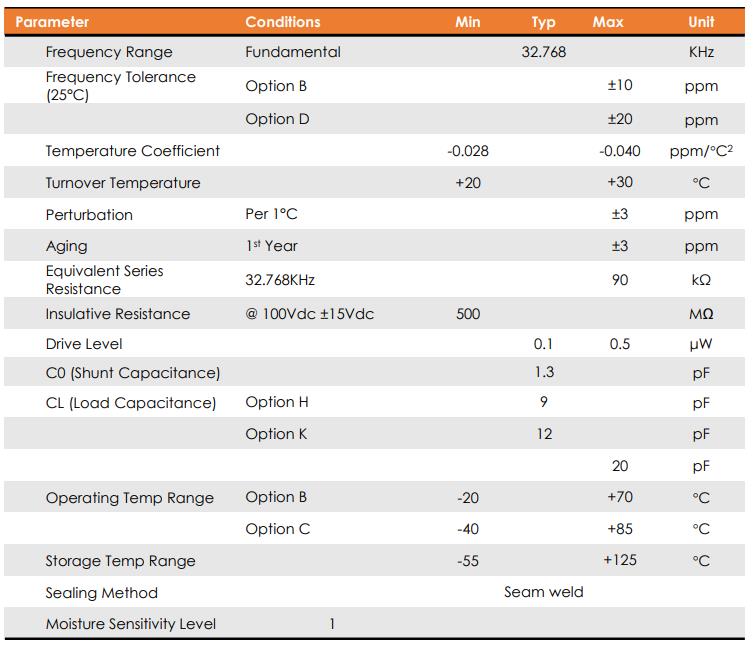Click the Typ column header
This screenshot has width=754, height=646.
point(543,22)
